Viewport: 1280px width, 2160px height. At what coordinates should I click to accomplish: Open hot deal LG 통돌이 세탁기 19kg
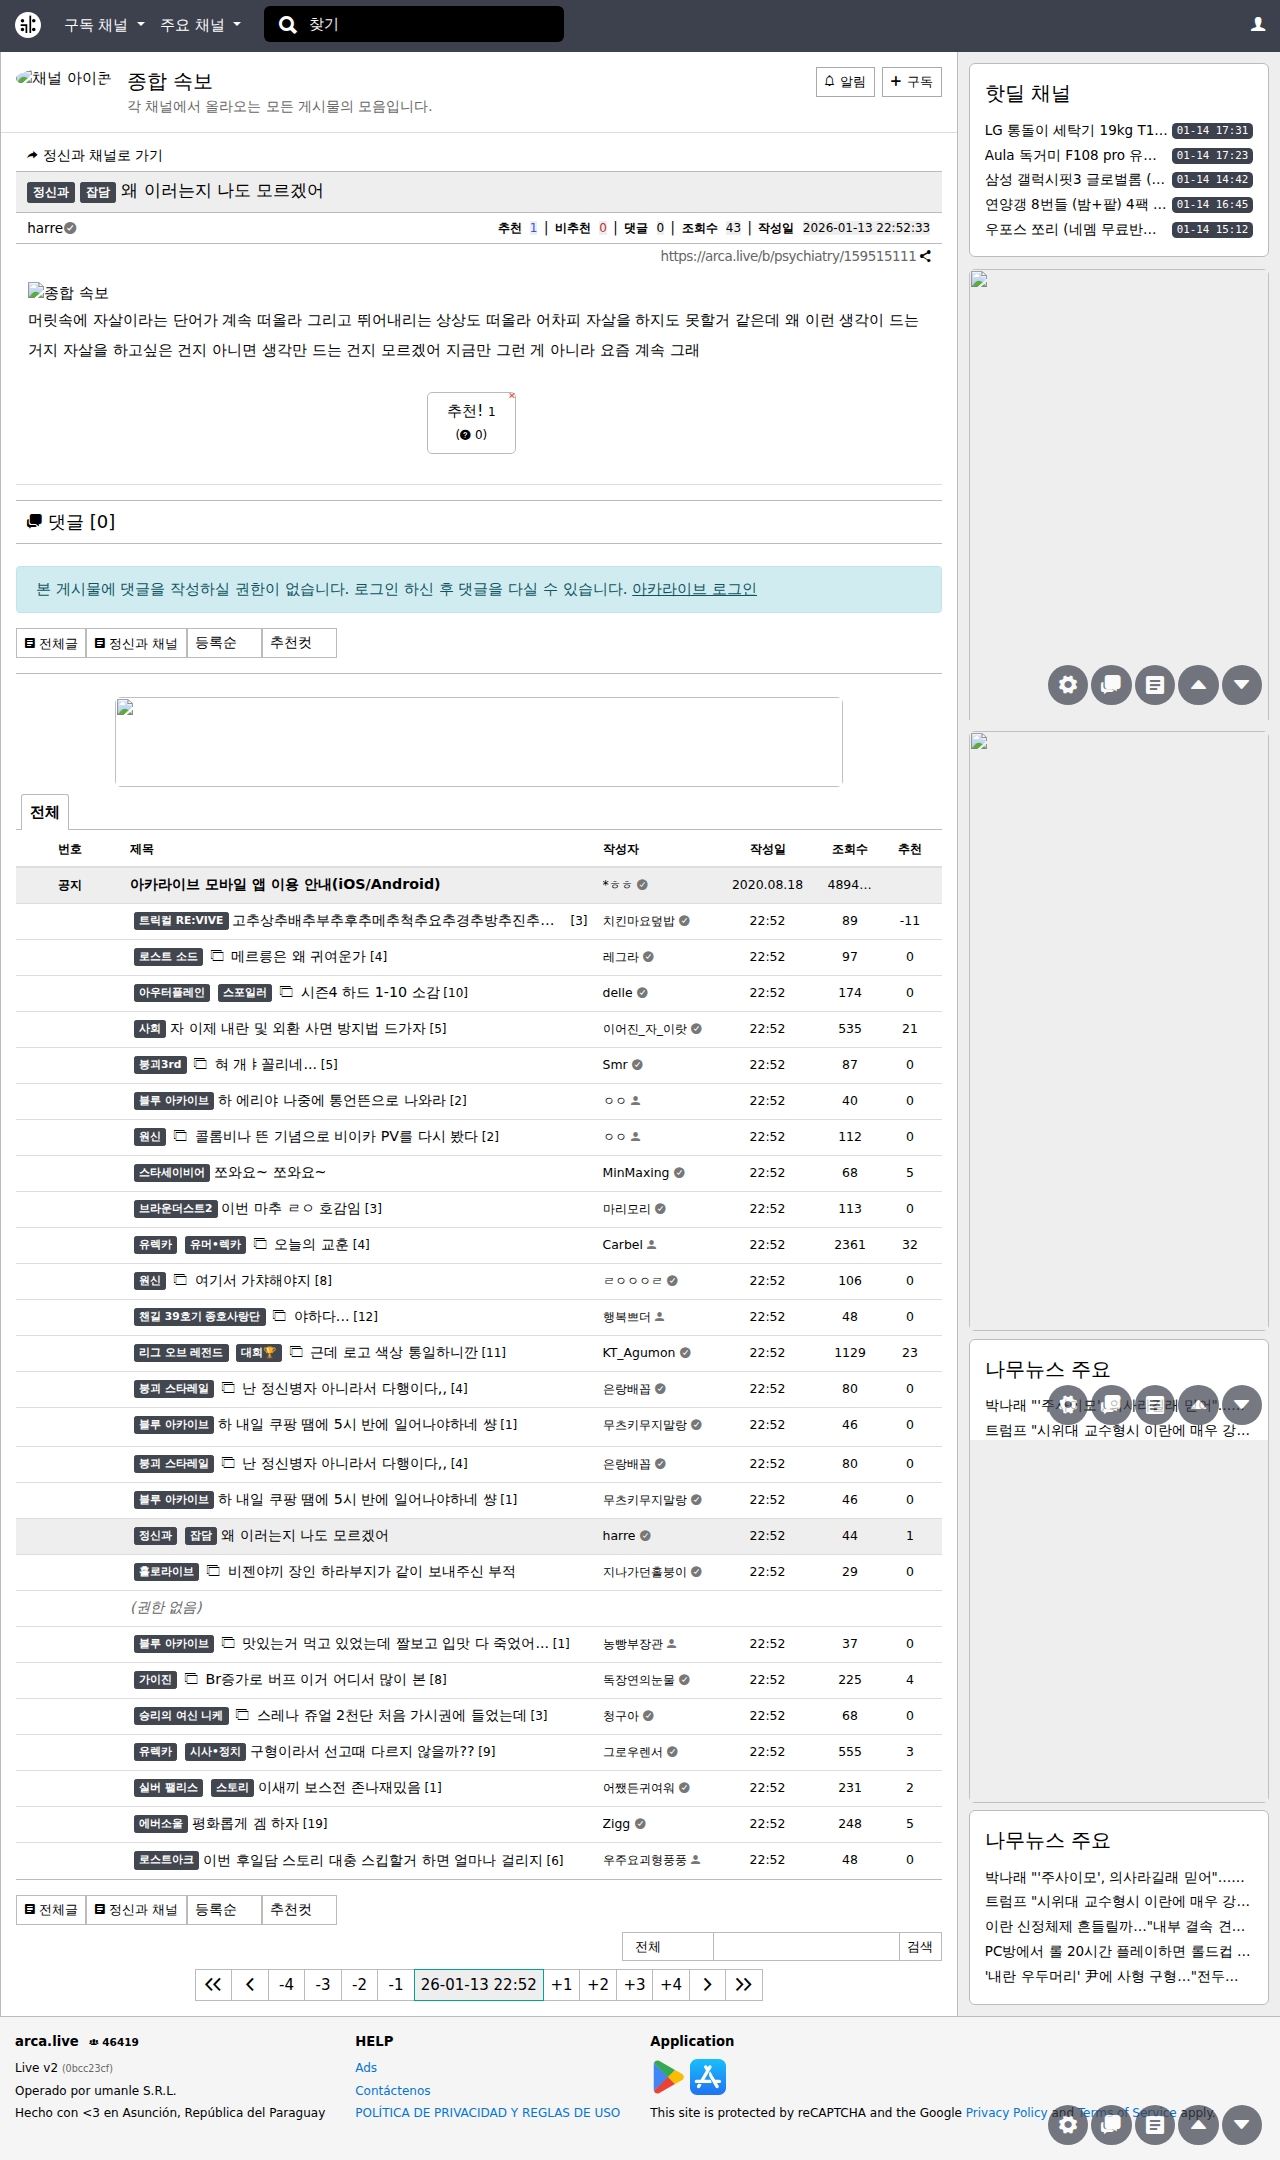click(x=1075, y=130)
